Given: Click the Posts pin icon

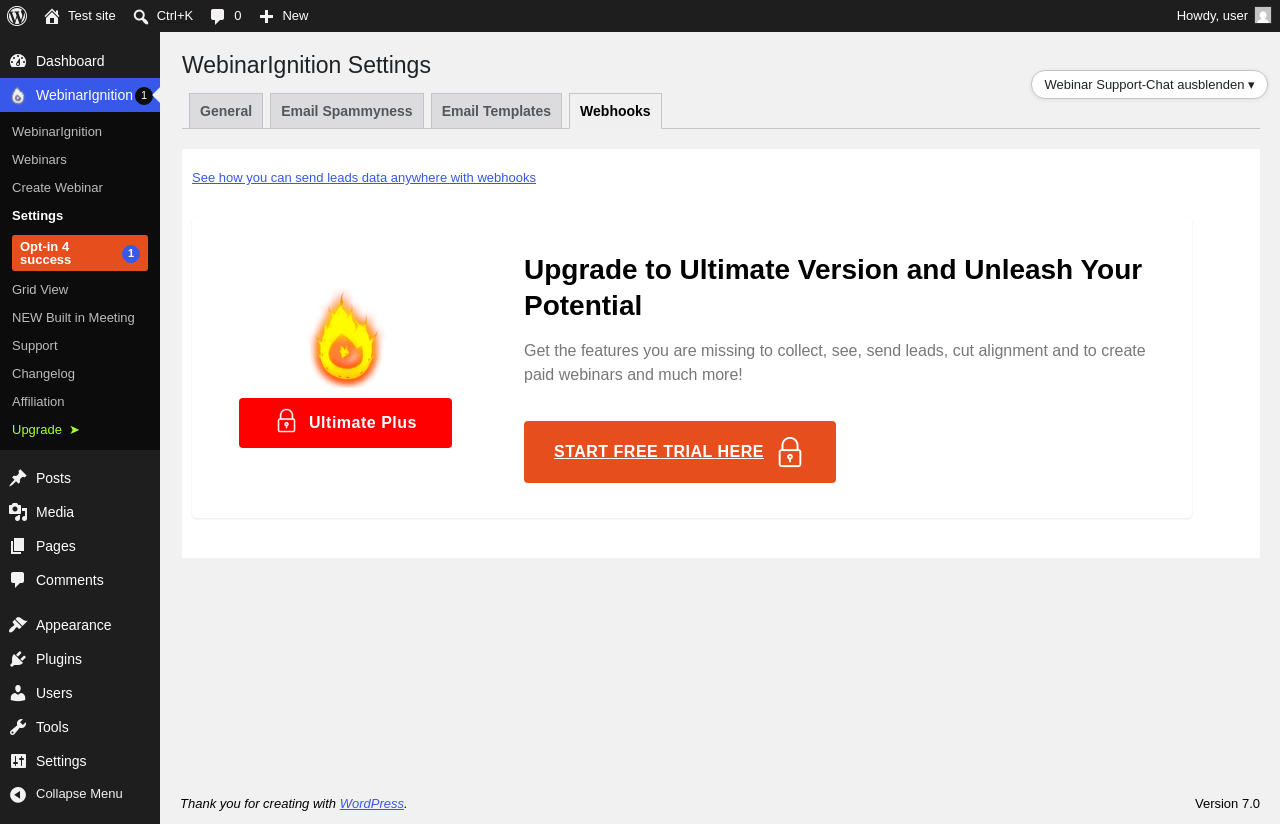Looking at the screenshot, I should pyautogui.click(x=18, y=478).
